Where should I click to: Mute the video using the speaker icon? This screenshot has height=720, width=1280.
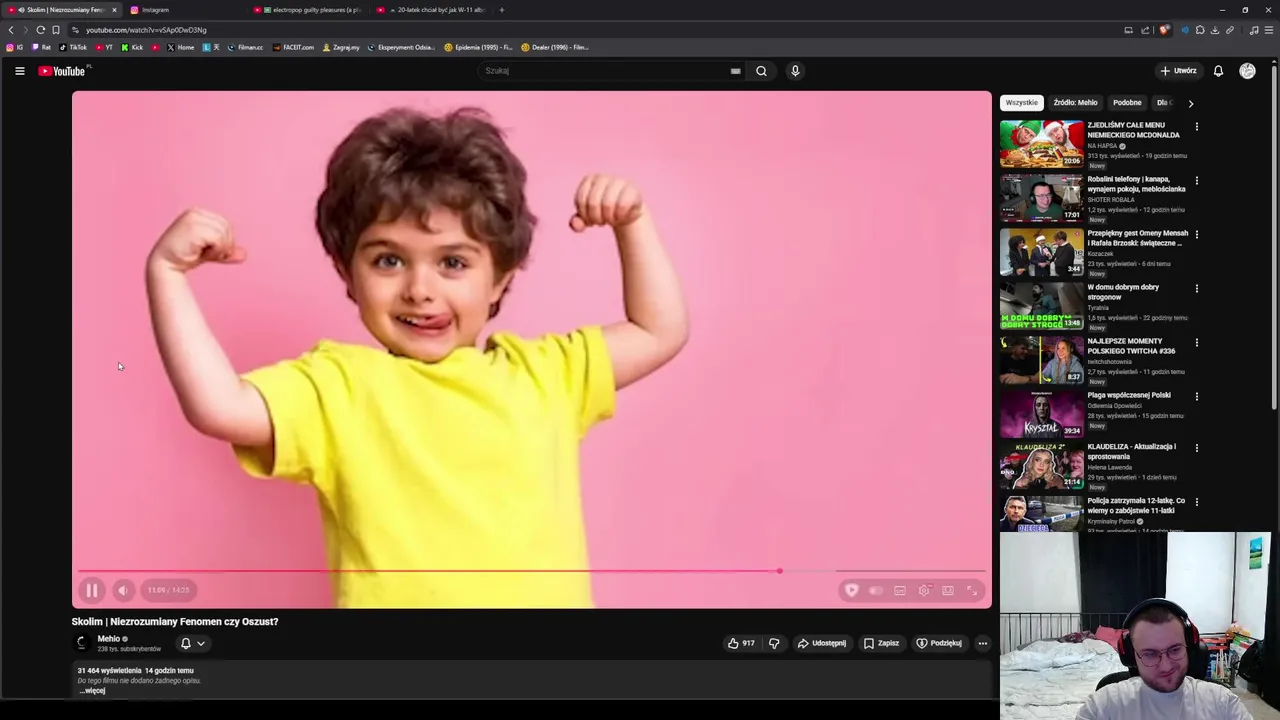(x=122, y=591)
